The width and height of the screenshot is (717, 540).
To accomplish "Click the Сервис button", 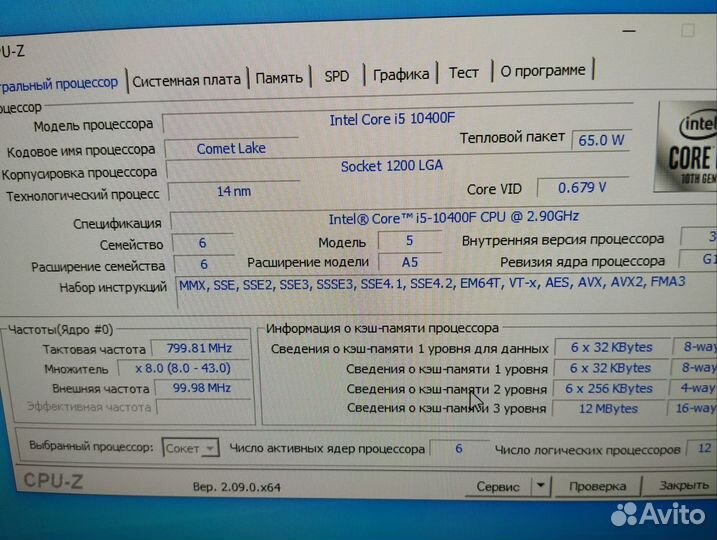I will point(498,487).
